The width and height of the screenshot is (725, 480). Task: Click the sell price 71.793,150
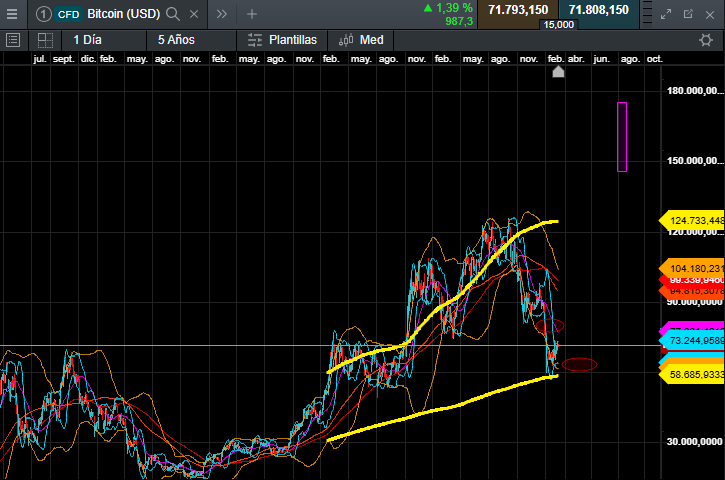[518, 10]
